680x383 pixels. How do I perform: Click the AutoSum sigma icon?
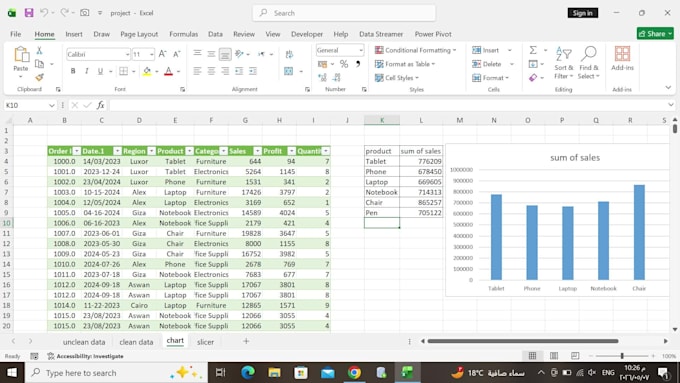533,50
